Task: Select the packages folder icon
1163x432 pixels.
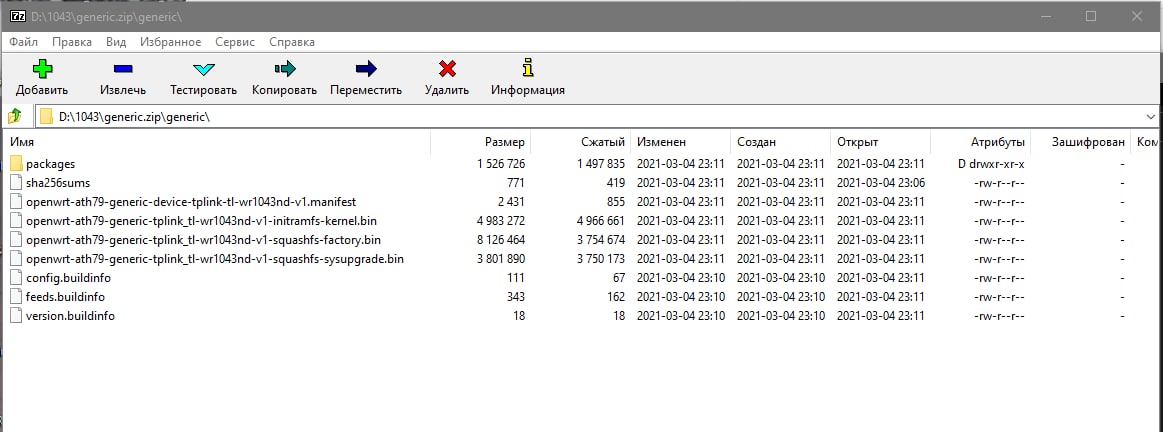Action: pyautogui.click(x=16, y=164)
